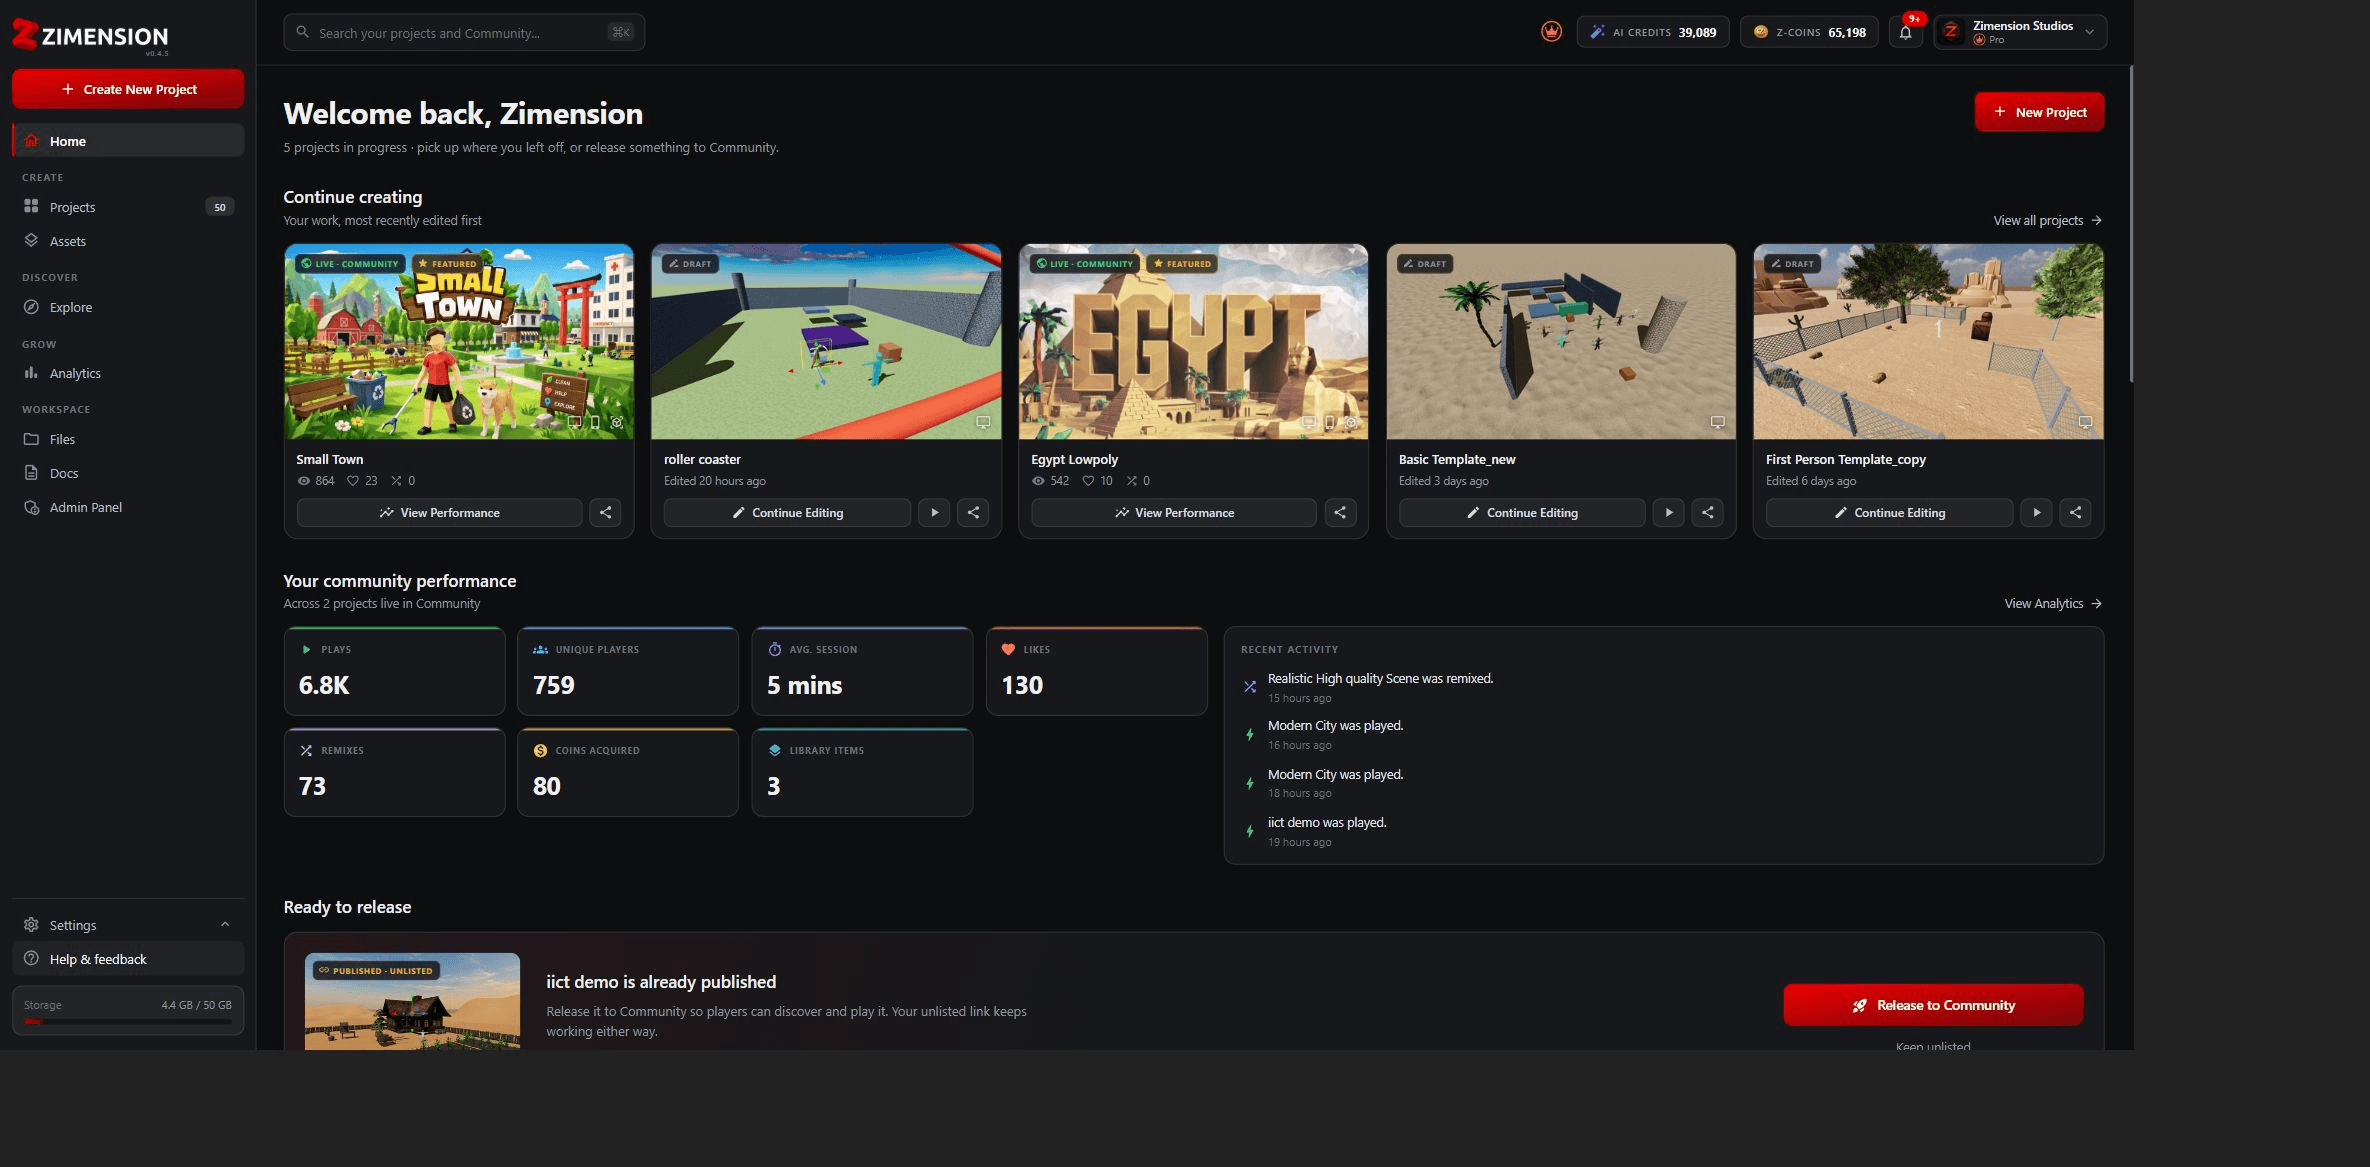Click the Plays stat card
The width and height of the screenshot is (2370, 1167).
point(395,671)
